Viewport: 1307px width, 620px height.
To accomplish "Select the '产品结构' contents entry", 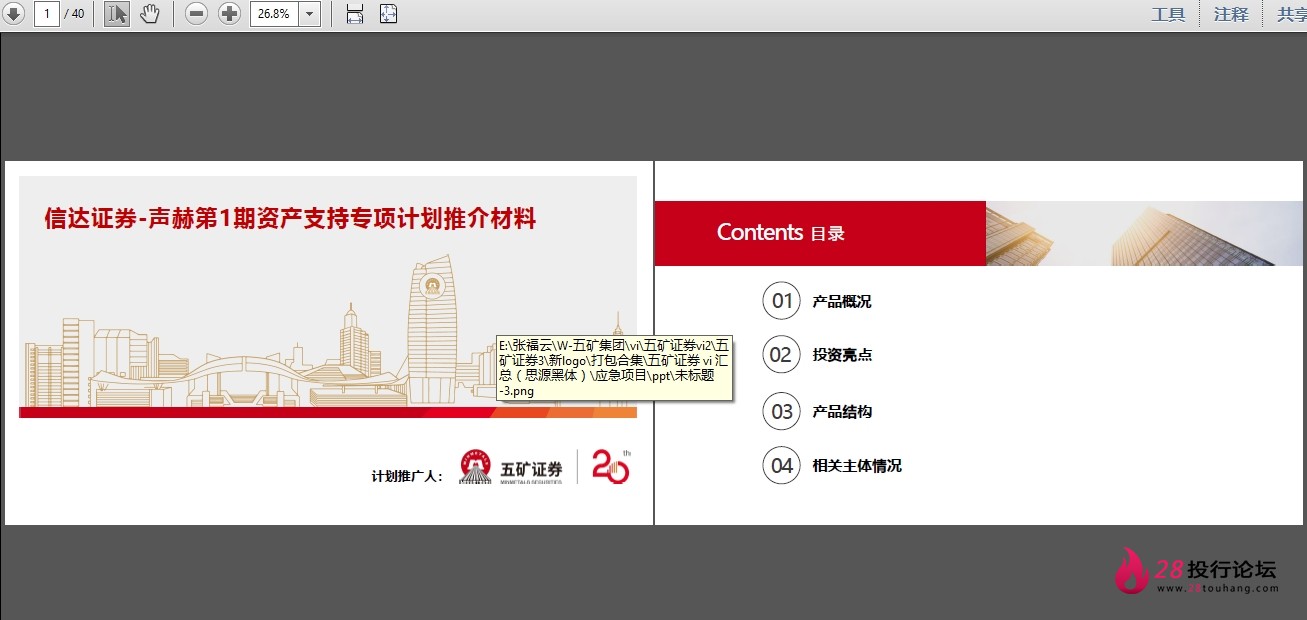I will coord(842,411).
